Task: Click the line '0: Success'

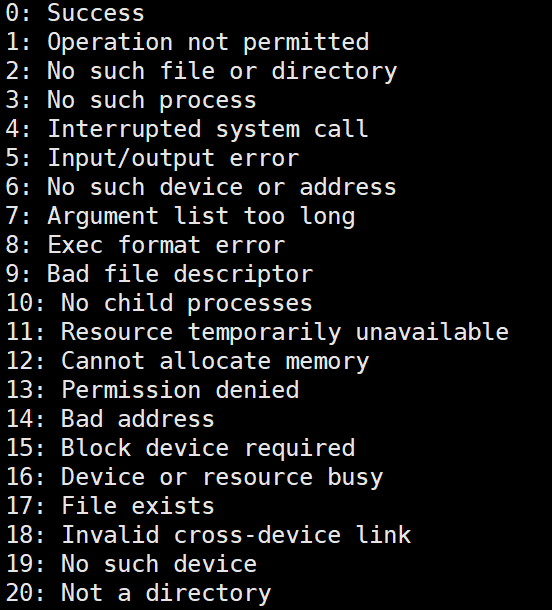Action: (x=75, y=13)
